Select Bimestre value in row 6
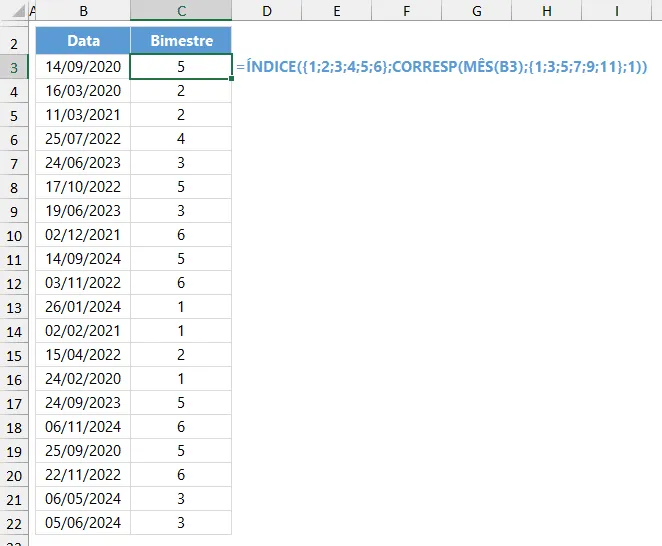 (181, 139)
